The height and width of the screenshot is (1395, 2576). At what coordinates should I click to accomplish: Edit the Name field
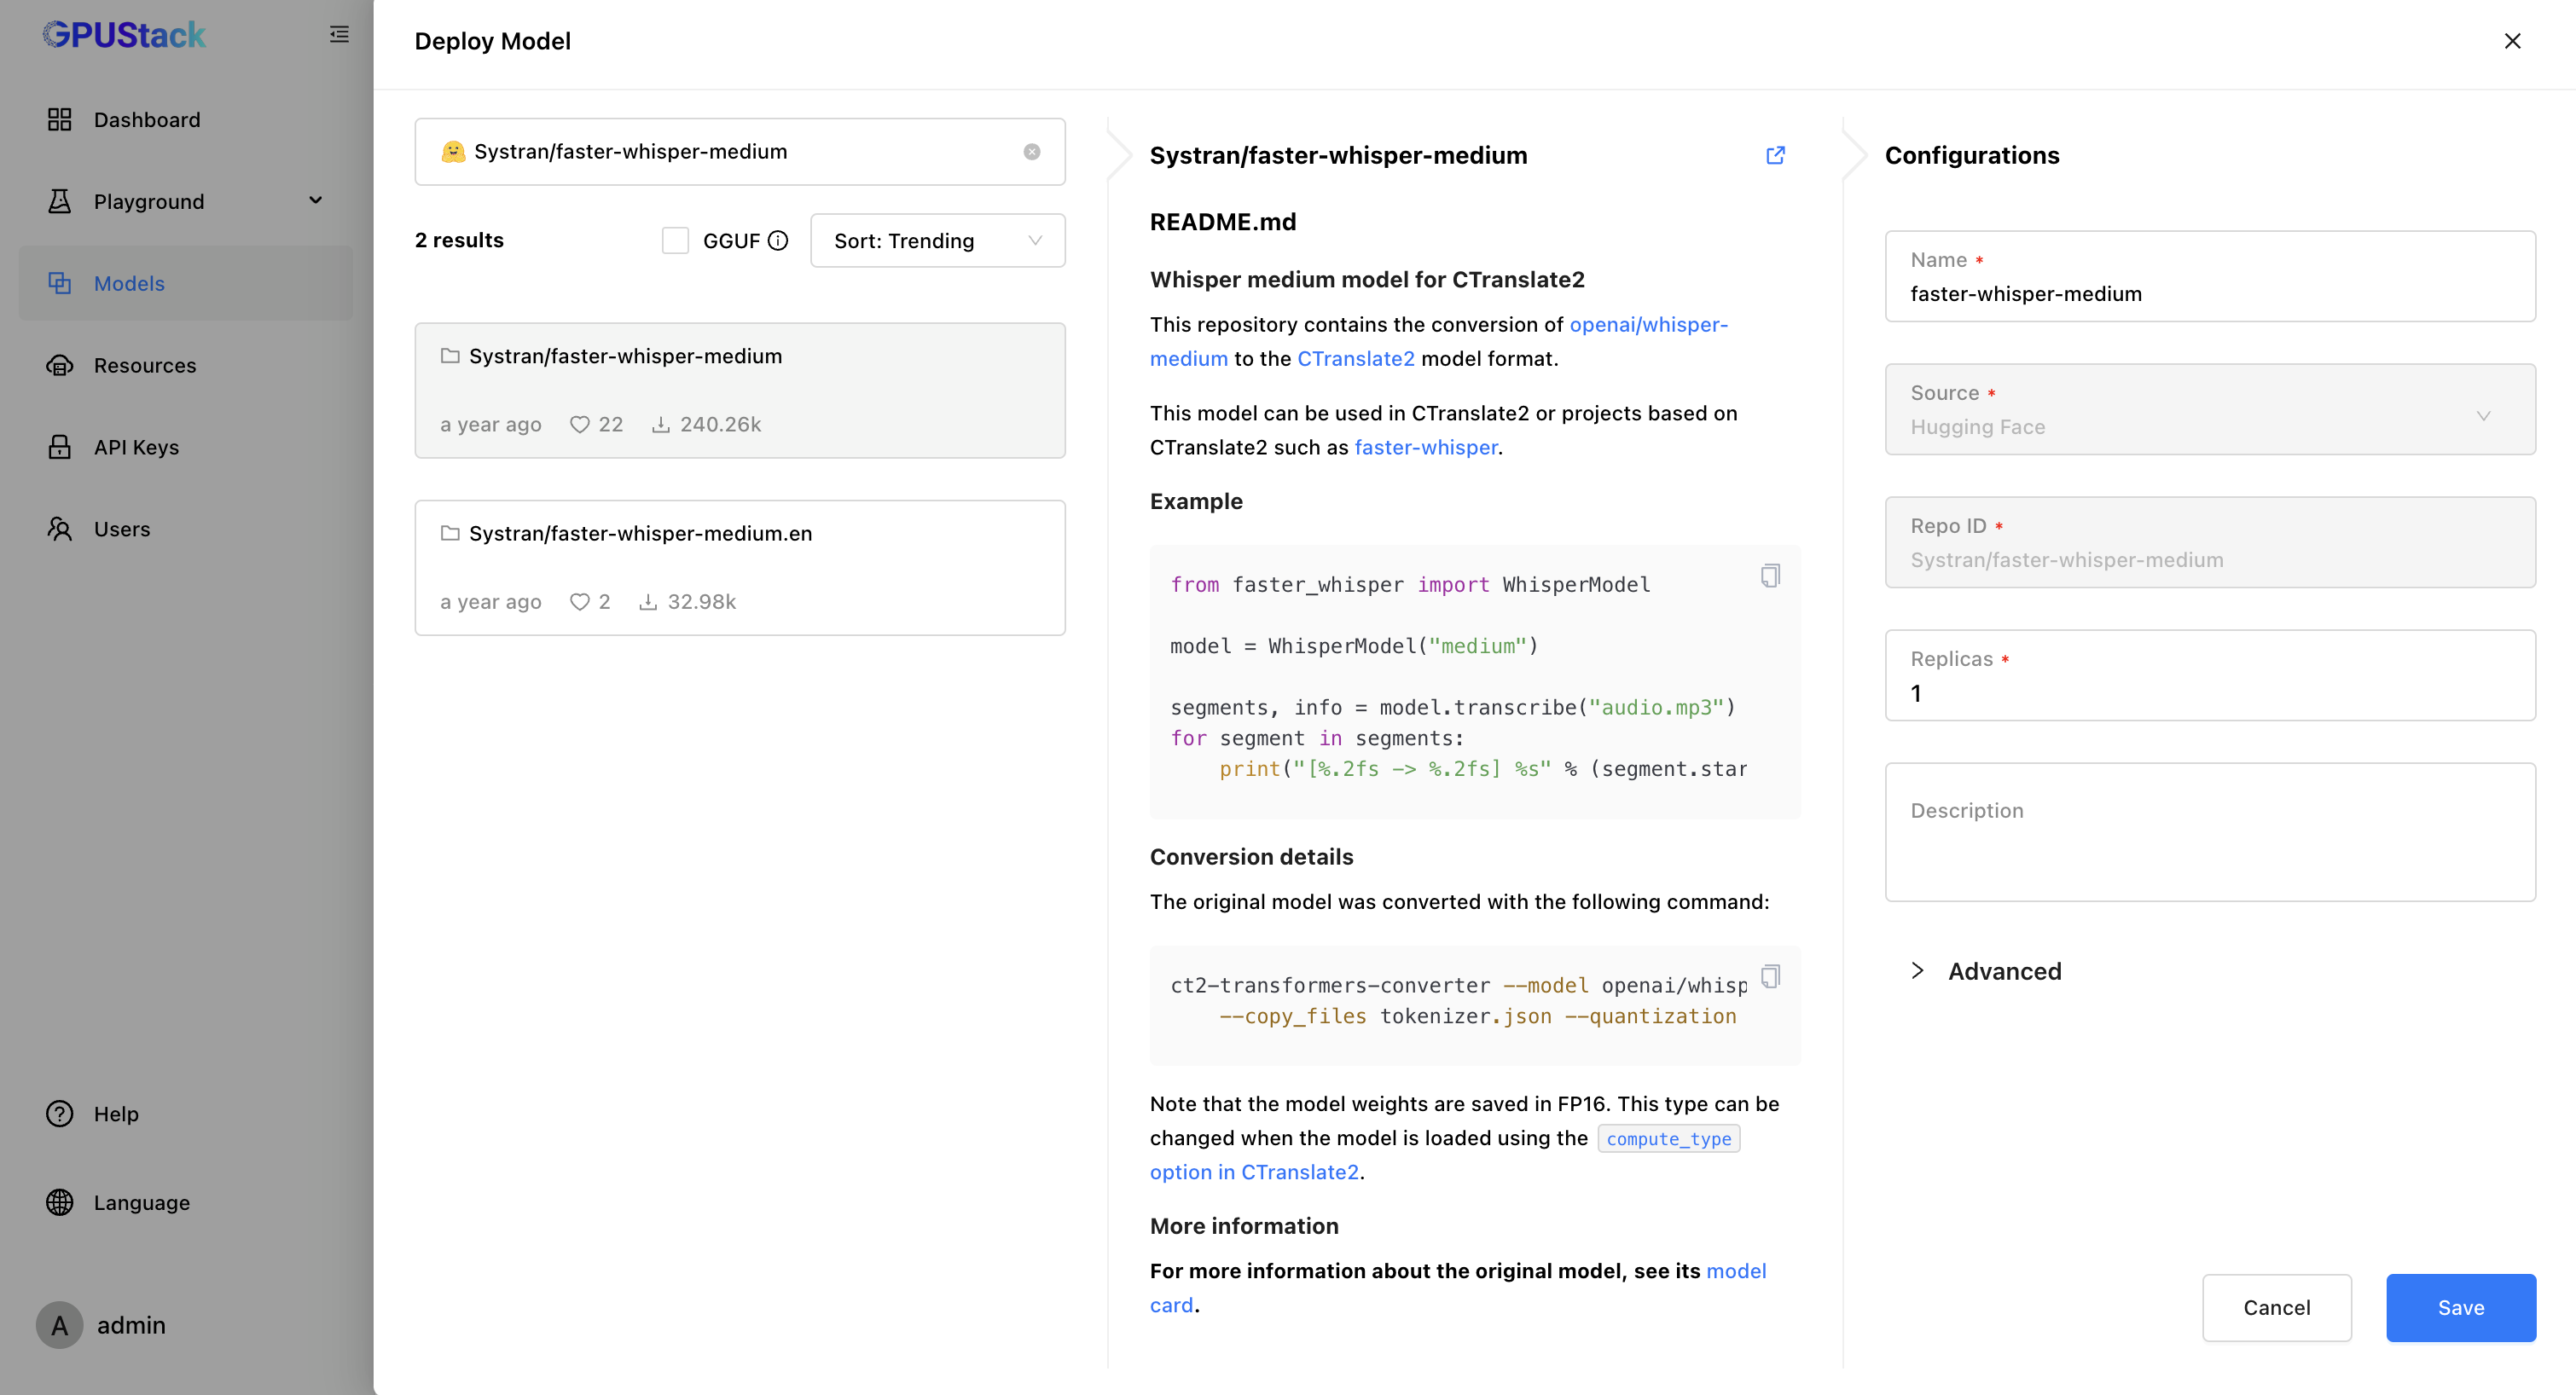(2210, 277)
